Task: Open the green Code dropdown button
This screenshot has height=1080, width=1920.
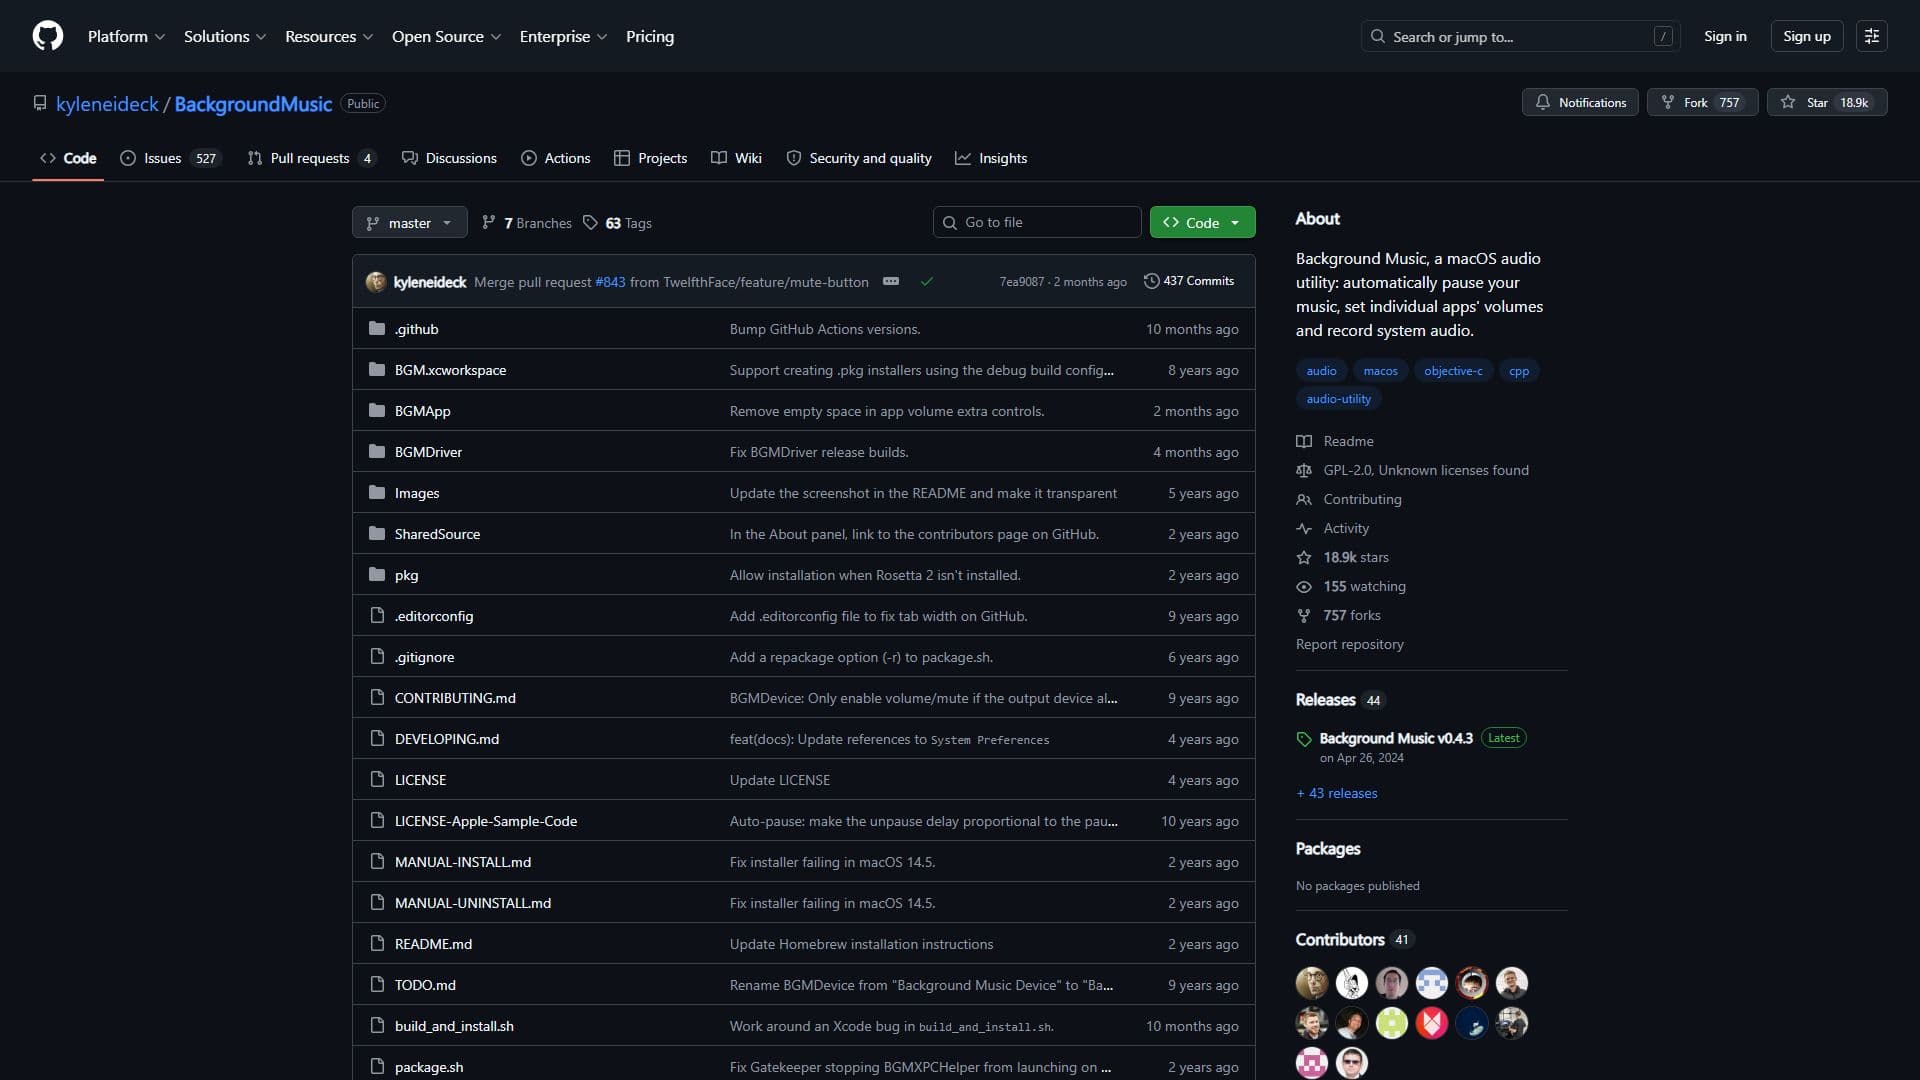Action: (x=1202, y=222)
